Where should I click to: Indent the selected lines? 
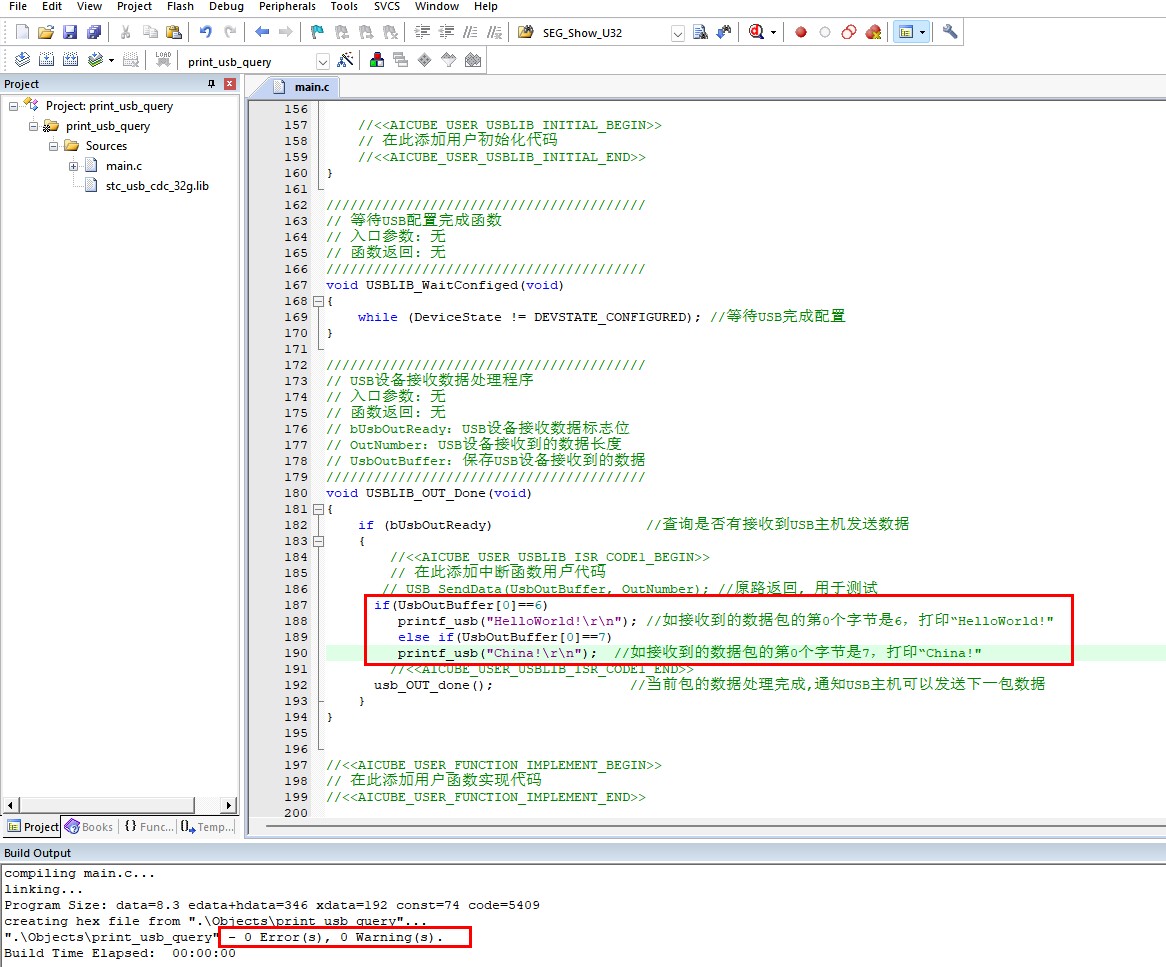422,32
